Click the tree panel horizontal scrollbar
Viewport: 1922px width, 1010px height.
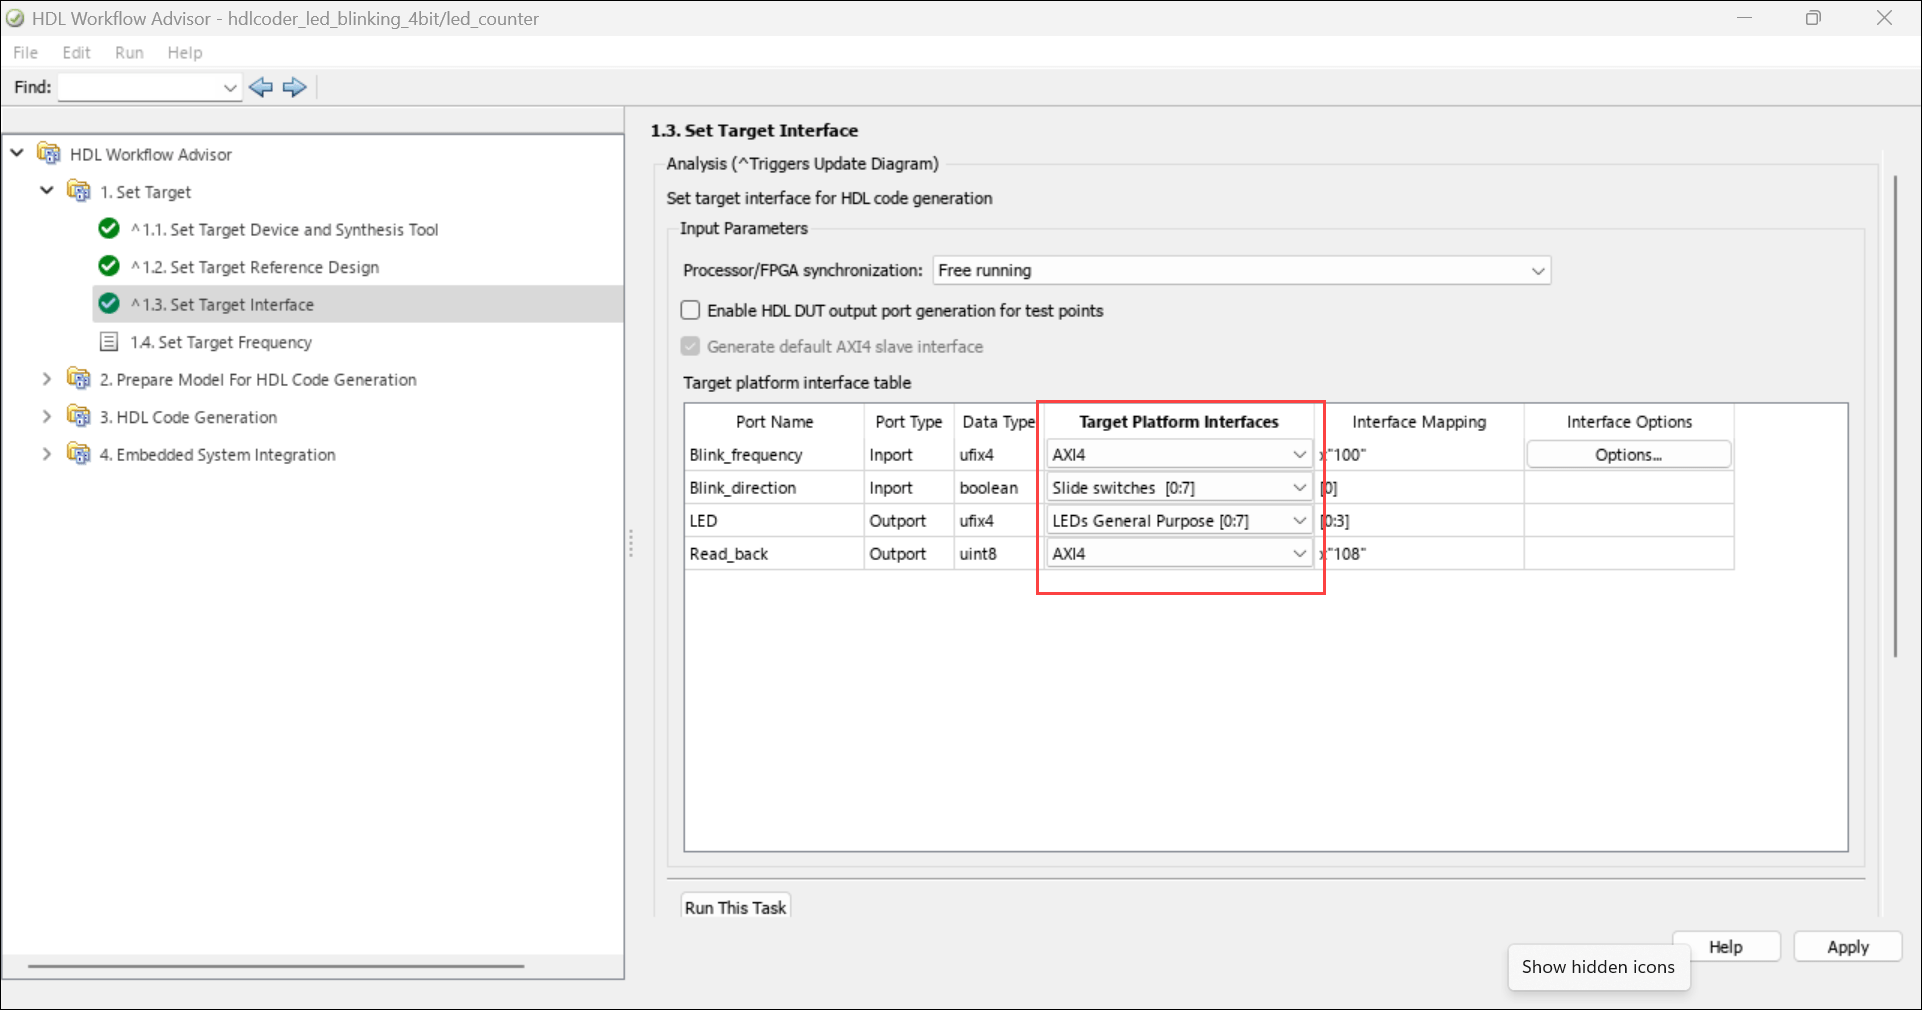point(276,966)
